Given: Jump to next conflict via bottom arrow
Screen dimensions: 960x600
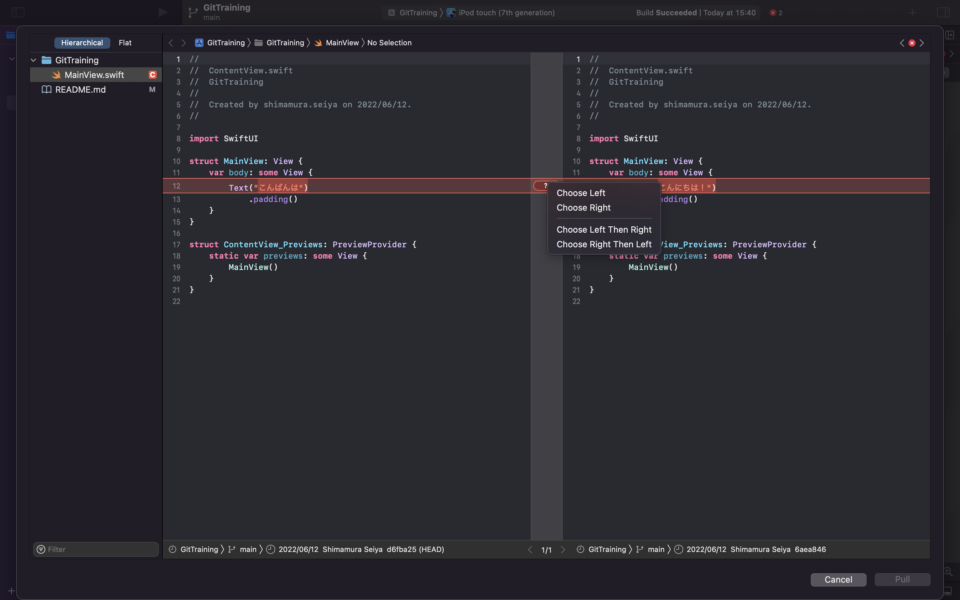Looking at the screenshot, I should point(563,550).
